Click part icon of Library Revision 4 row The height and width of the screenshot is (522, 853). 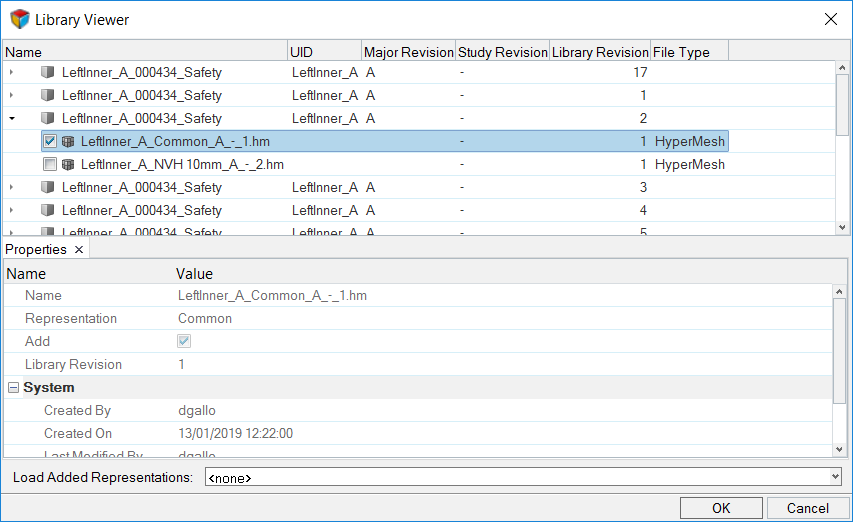48,210
